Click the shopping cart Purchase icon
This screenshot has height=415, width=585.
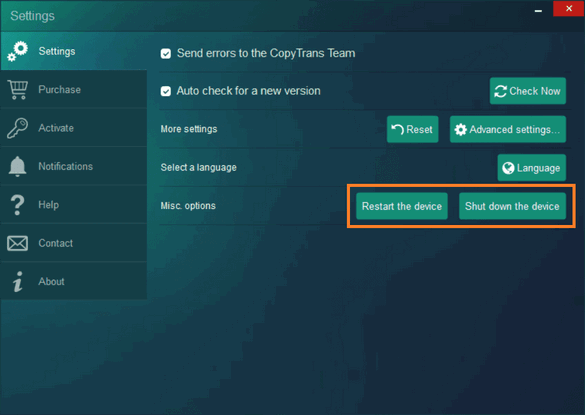(x=18, y=90)
